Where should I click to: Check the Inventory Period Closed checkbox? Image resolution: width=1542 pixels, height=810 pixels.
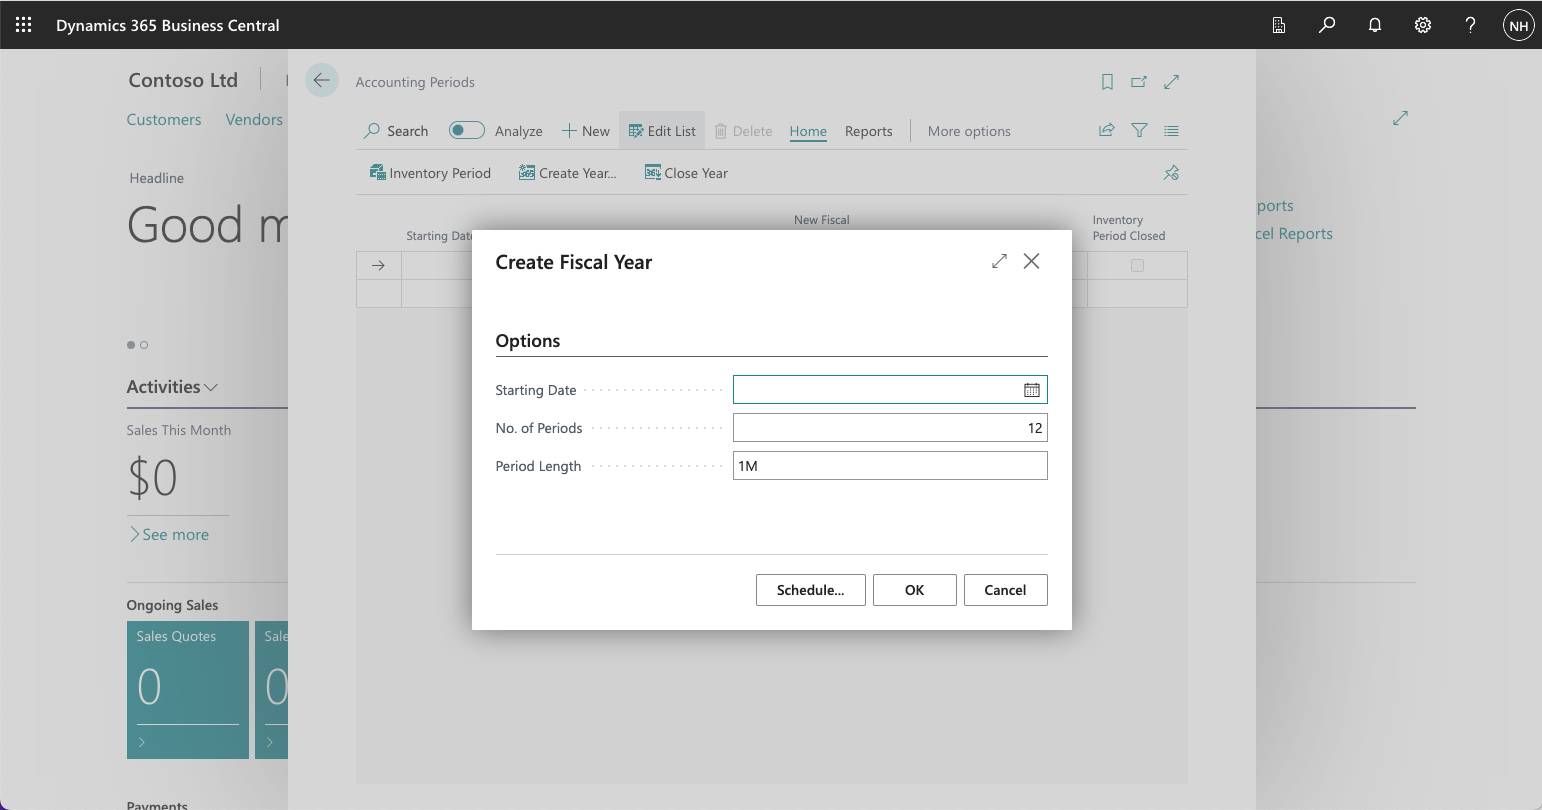coord(1137,266)
